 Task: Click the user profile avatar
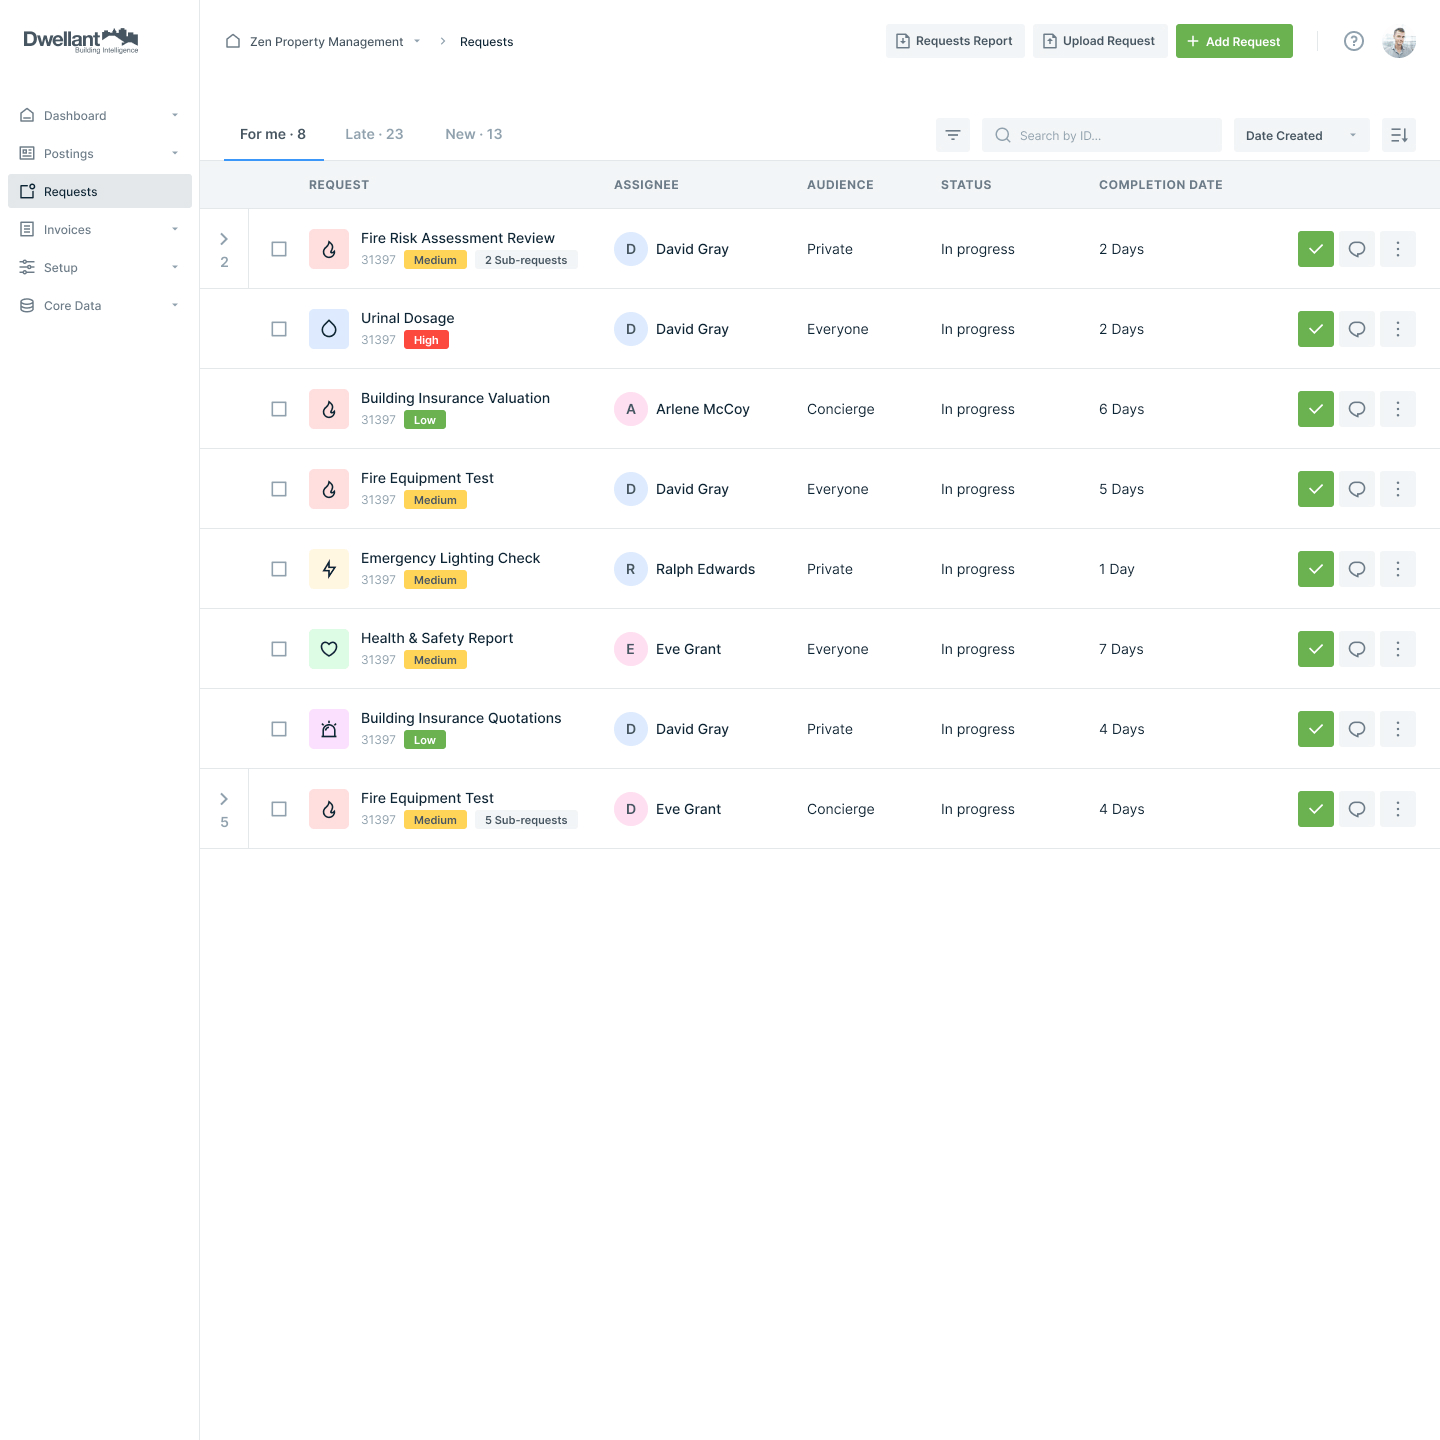coord(1398,41)
